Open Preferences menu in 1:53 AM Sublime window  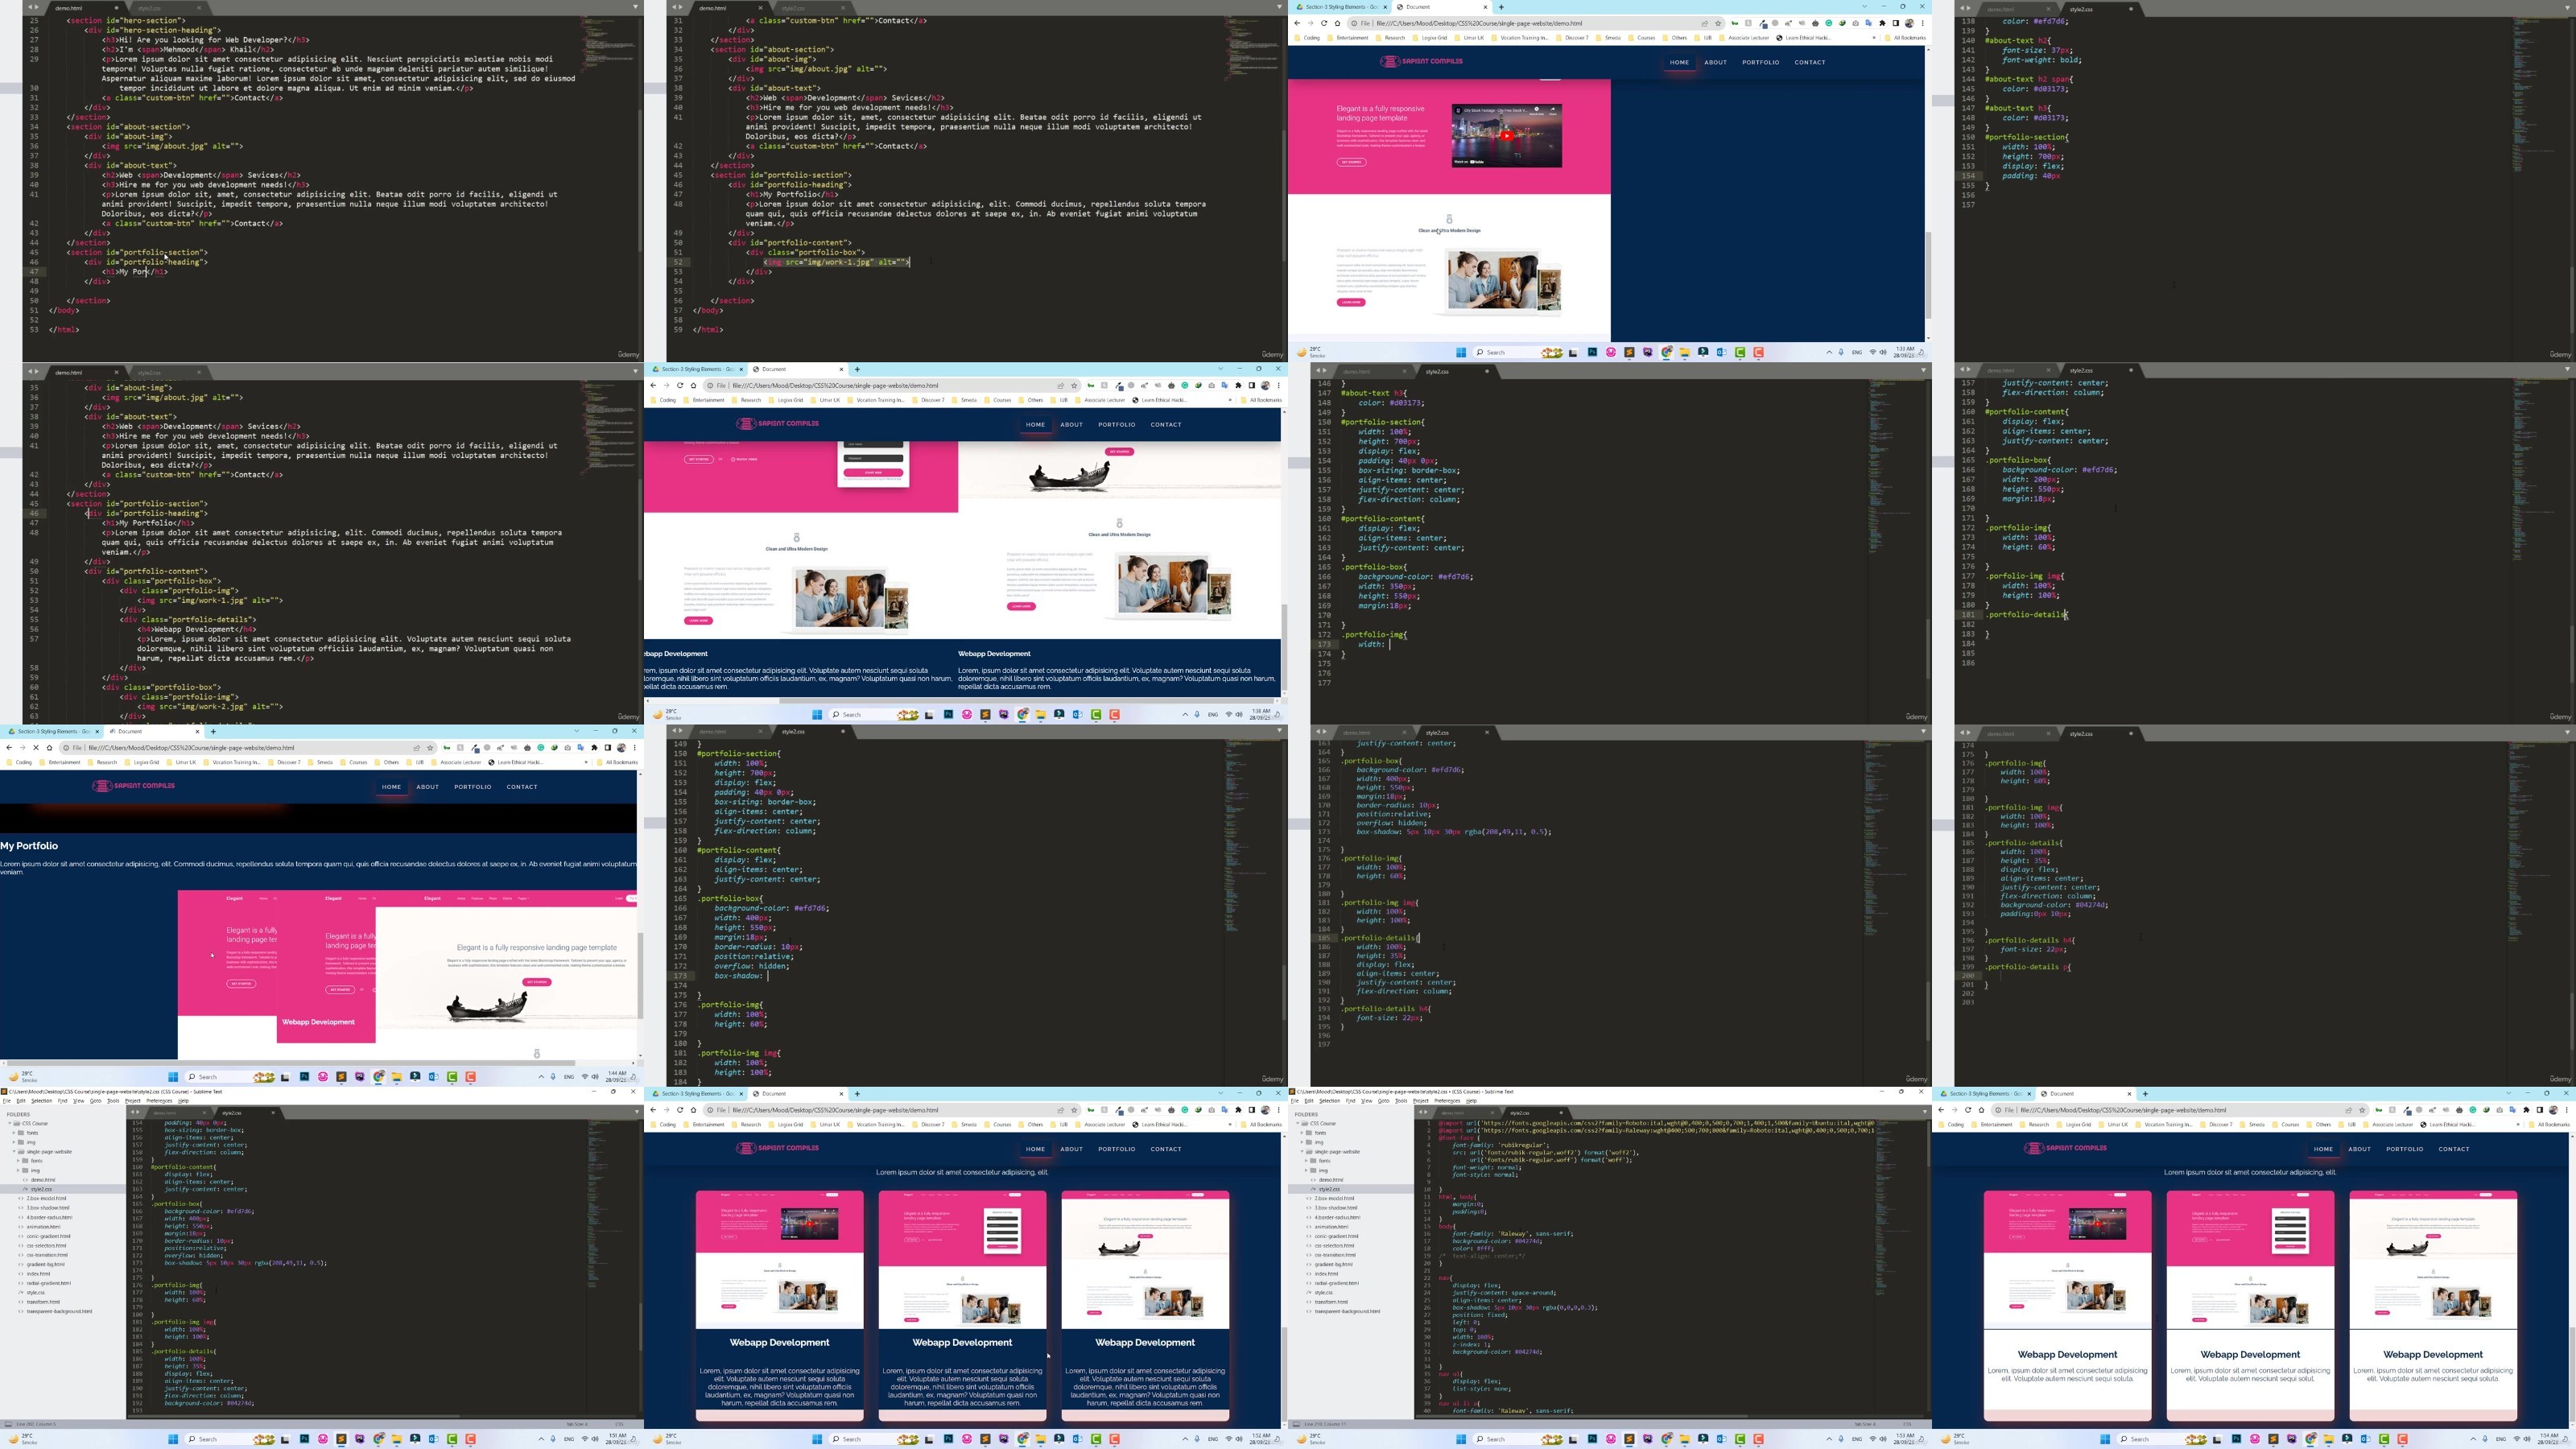(1447, 1101)
